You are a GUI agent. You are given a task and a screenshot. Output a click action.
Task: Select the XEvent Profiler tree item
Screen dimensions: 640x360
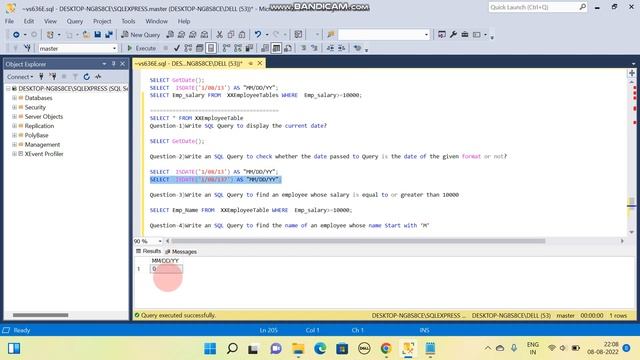click(44, 154)
